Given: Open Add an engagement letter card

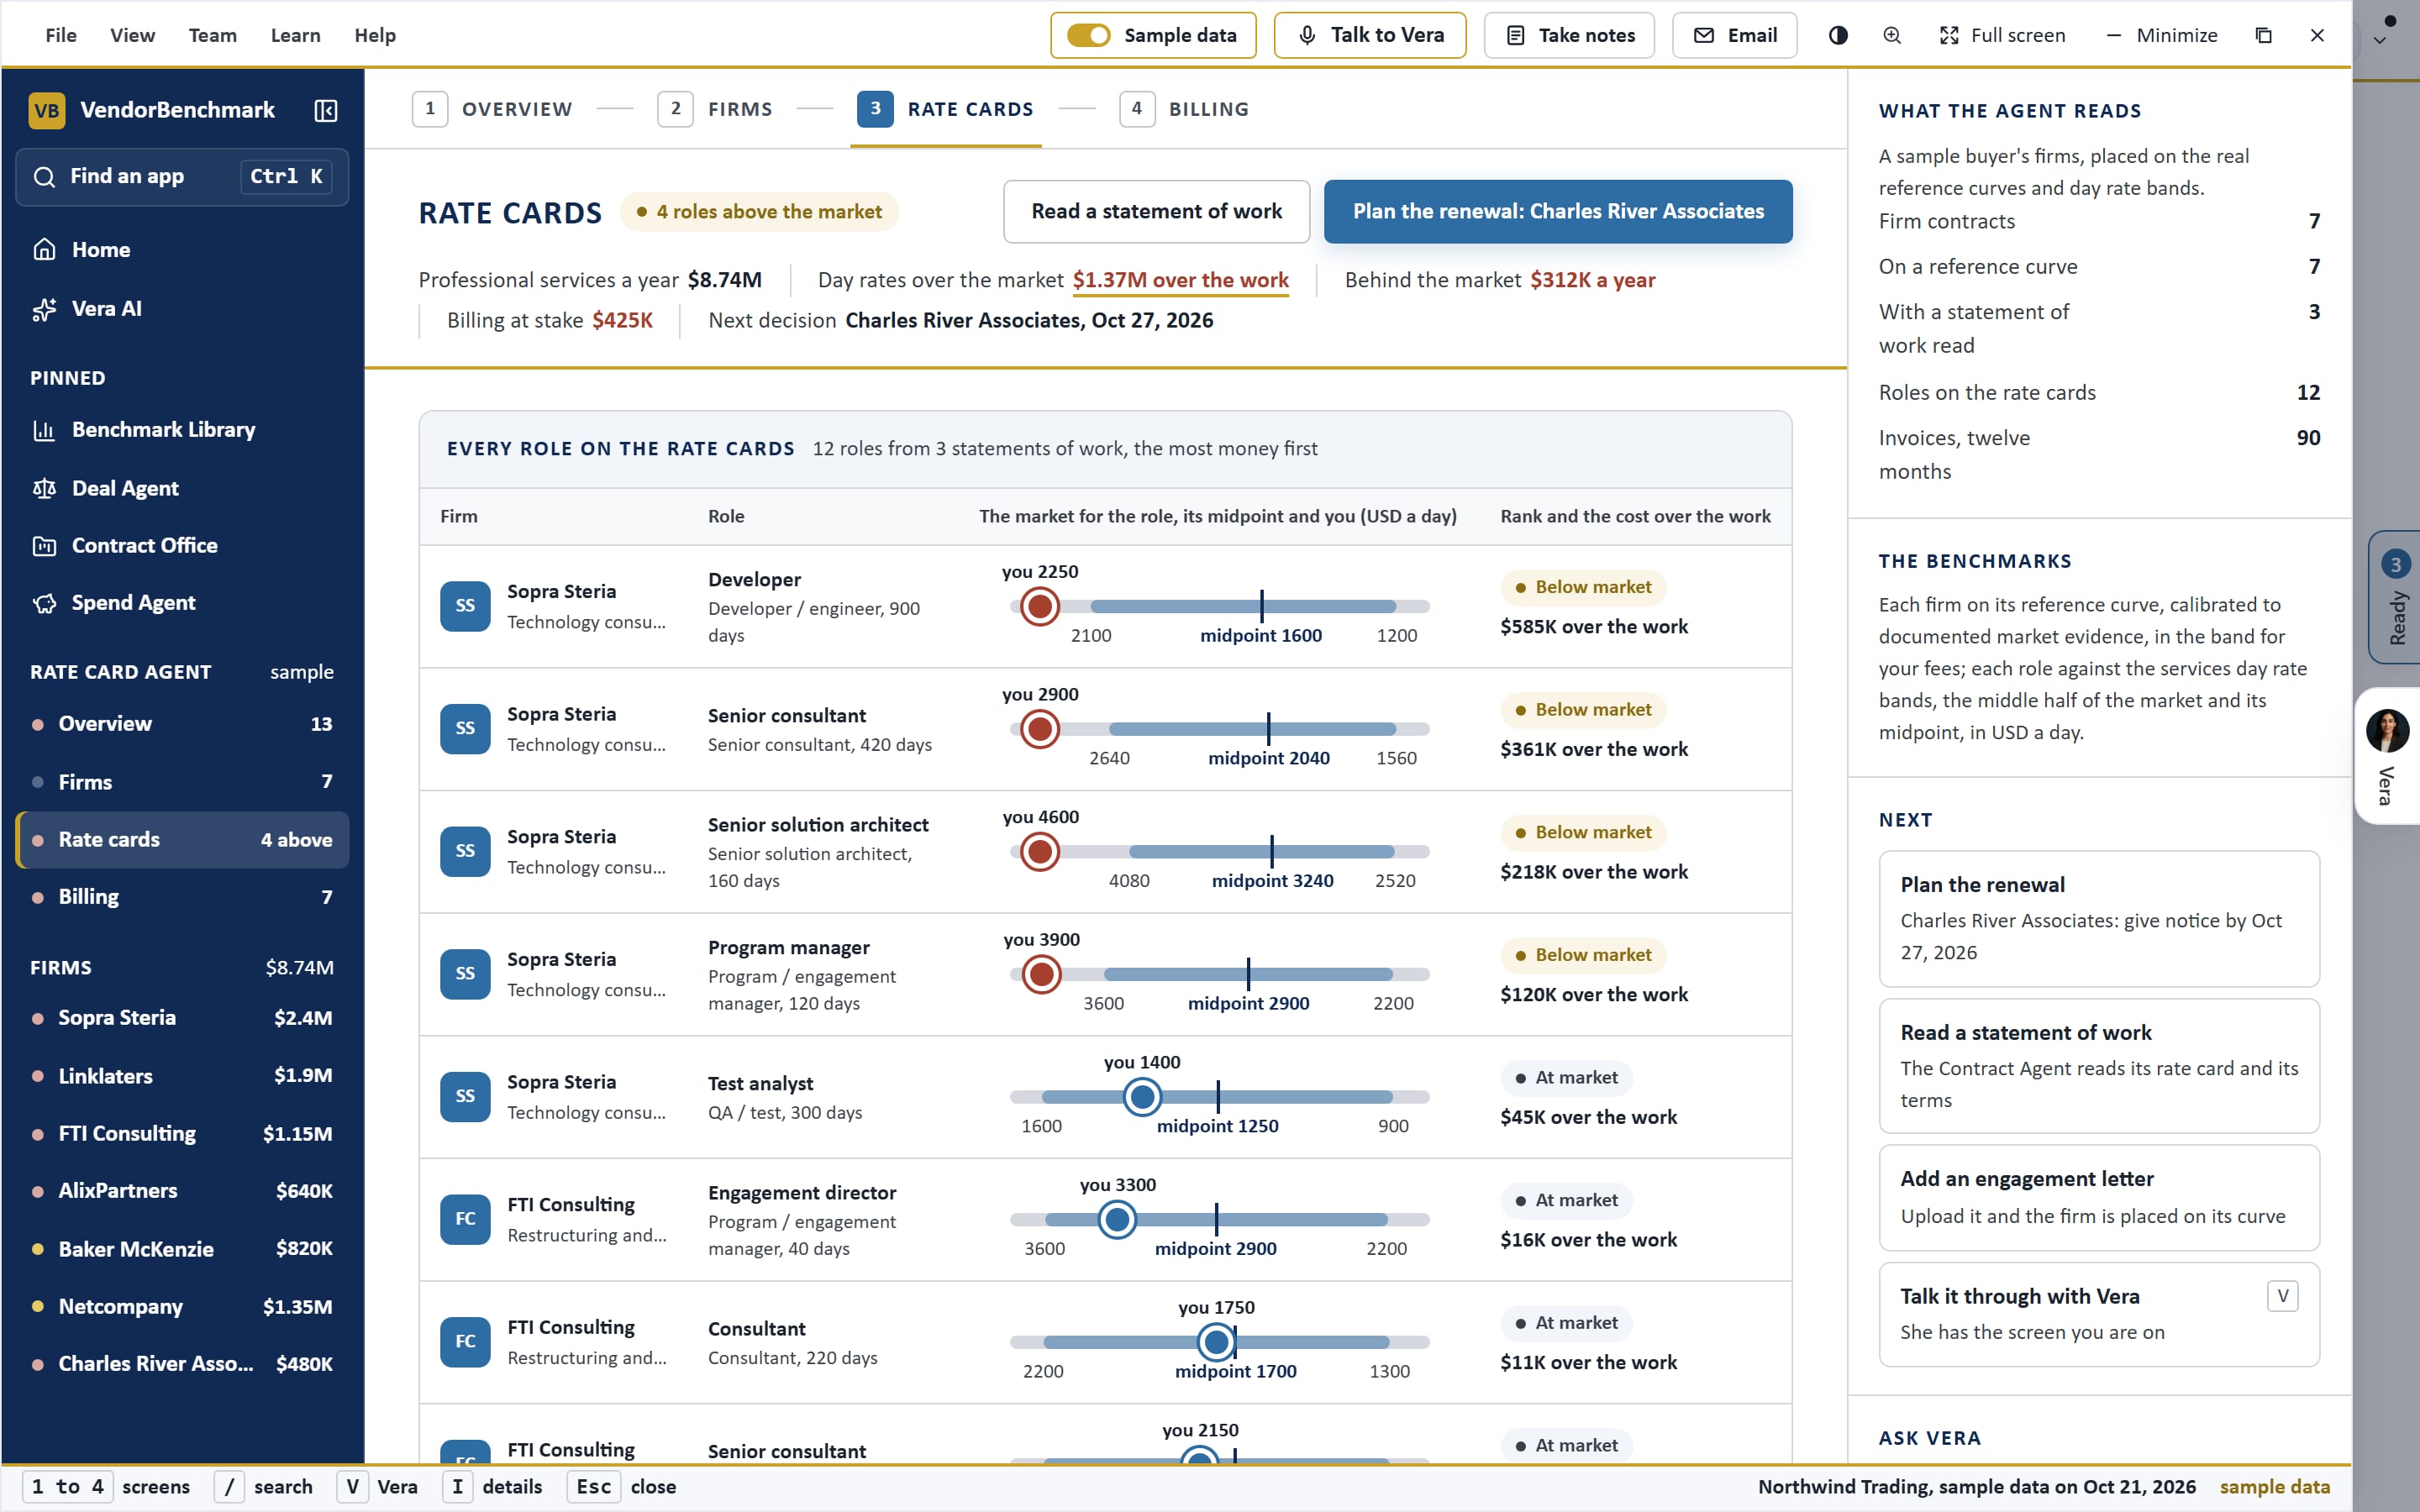Looking at the screenshot, I should (x=2099, y=1197).
